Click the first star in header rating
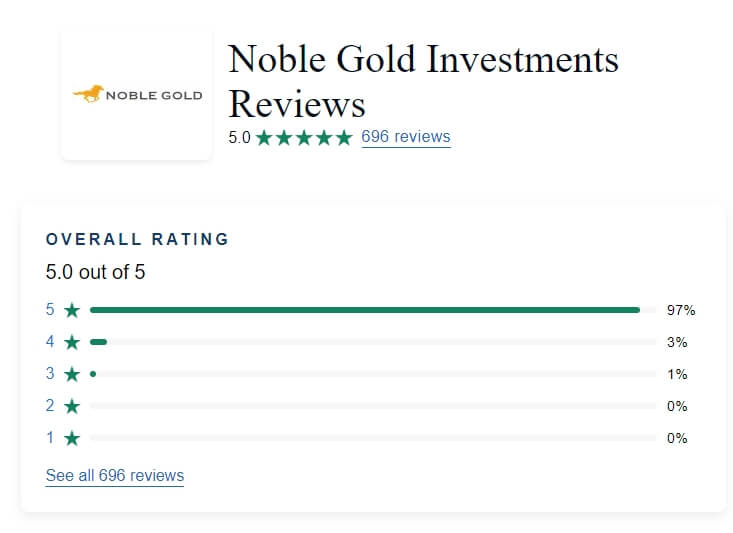This screenshot has width=733, height=533. (x=264, y=137)
